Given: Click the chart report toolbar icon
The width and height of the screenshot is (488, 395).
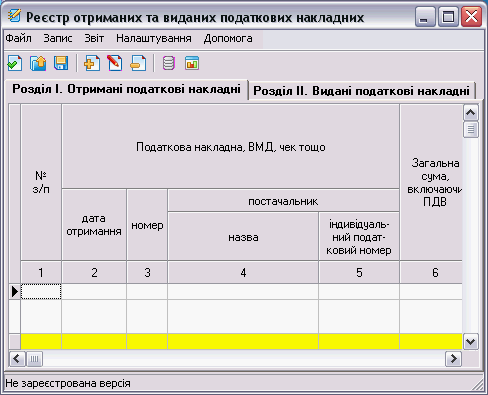Looking at the screenshot, I should 192,63.
